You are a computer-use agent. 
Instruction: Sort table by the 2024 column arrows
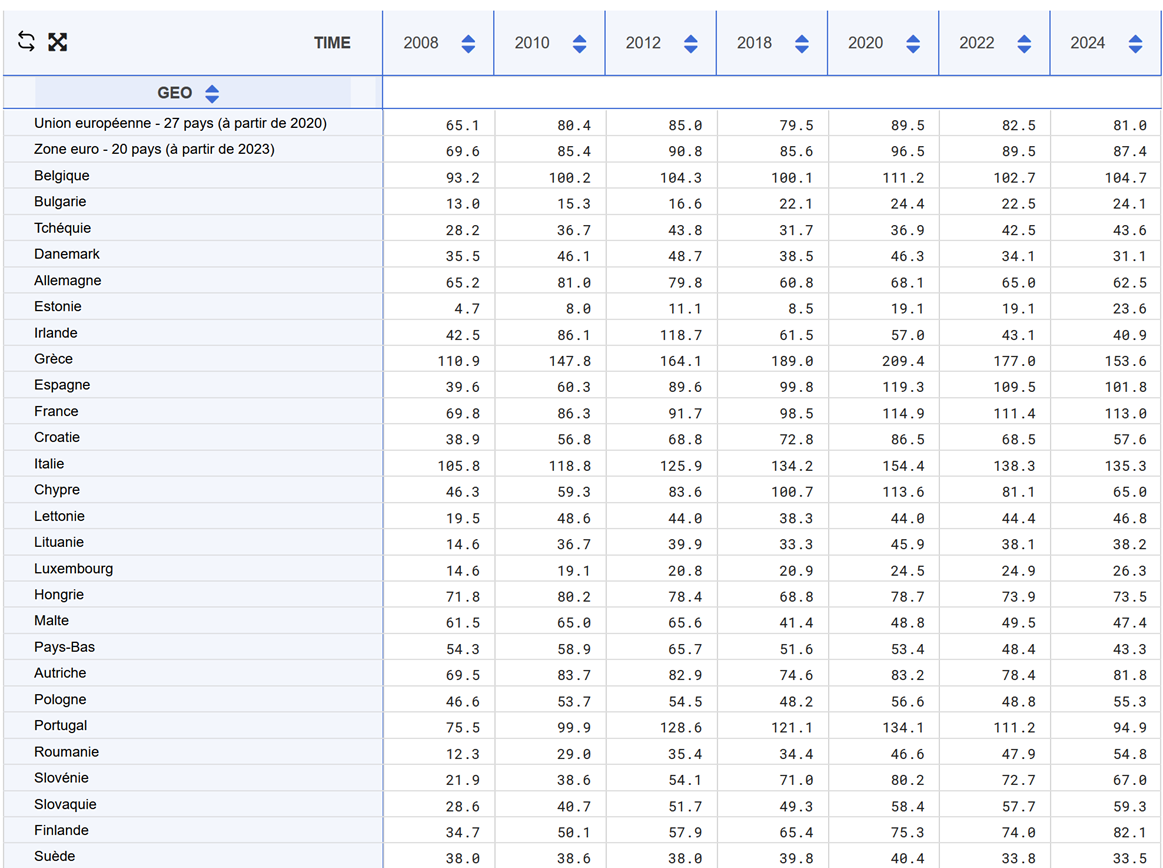point(1134,43)
